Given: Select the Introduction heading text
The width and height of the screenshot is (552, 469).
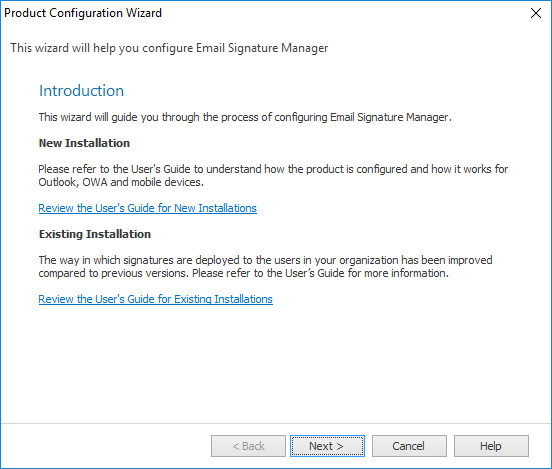Looking at the screenshot, I should [81, 91].
